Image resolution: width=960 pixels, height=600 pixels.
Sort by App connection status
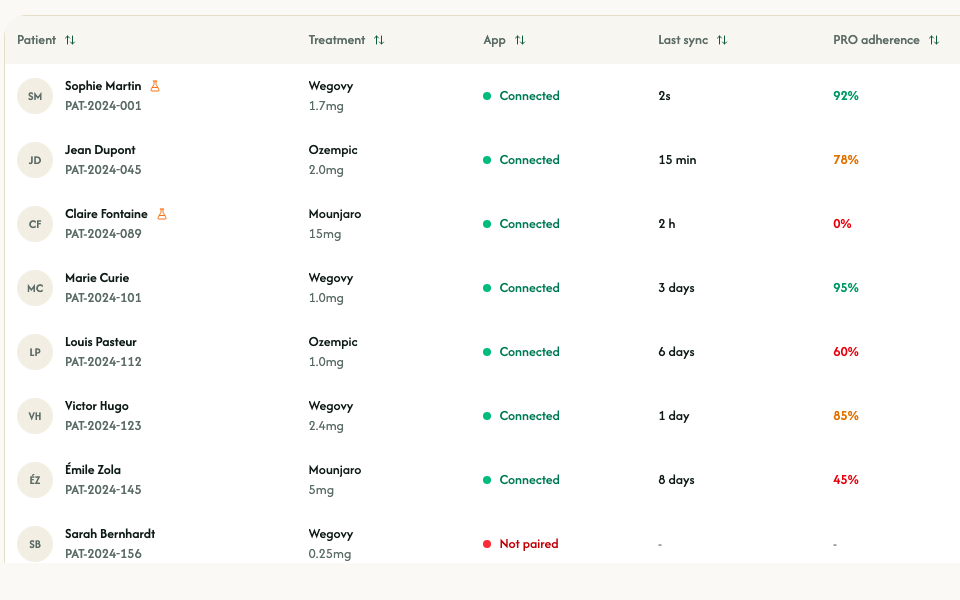(520, 40)
